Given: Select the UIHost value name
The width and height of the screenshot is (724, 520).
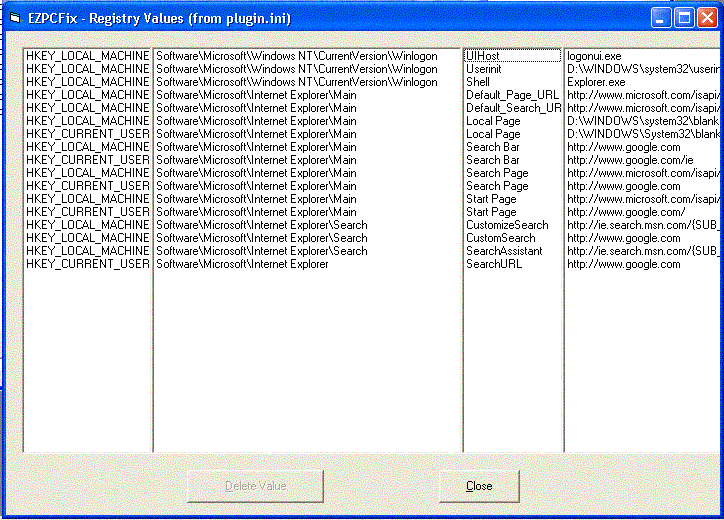Looking at the screenshot, I should 512,56.
